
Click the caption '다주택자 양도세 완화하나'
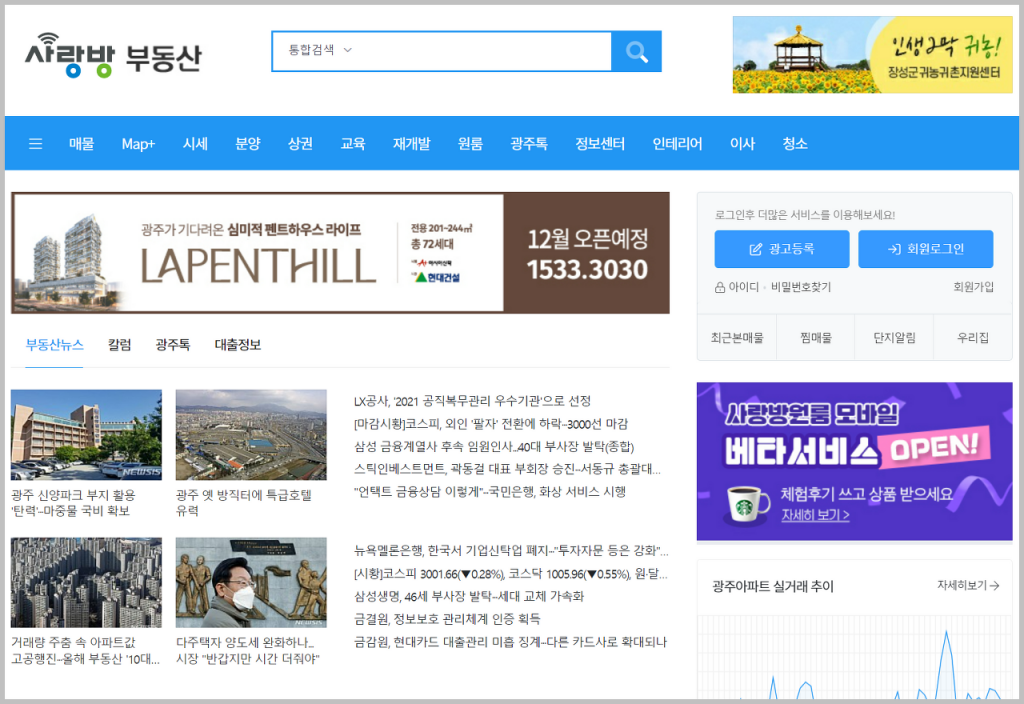tap(248, 650)
